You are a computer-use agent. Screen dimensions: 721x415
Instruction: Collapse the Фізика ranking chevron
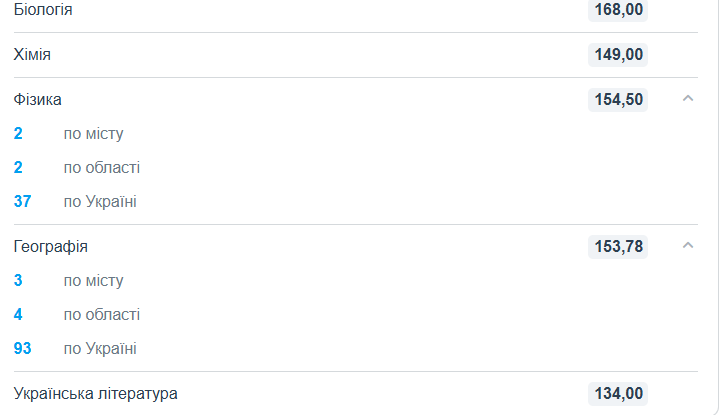tap(687, 99)
